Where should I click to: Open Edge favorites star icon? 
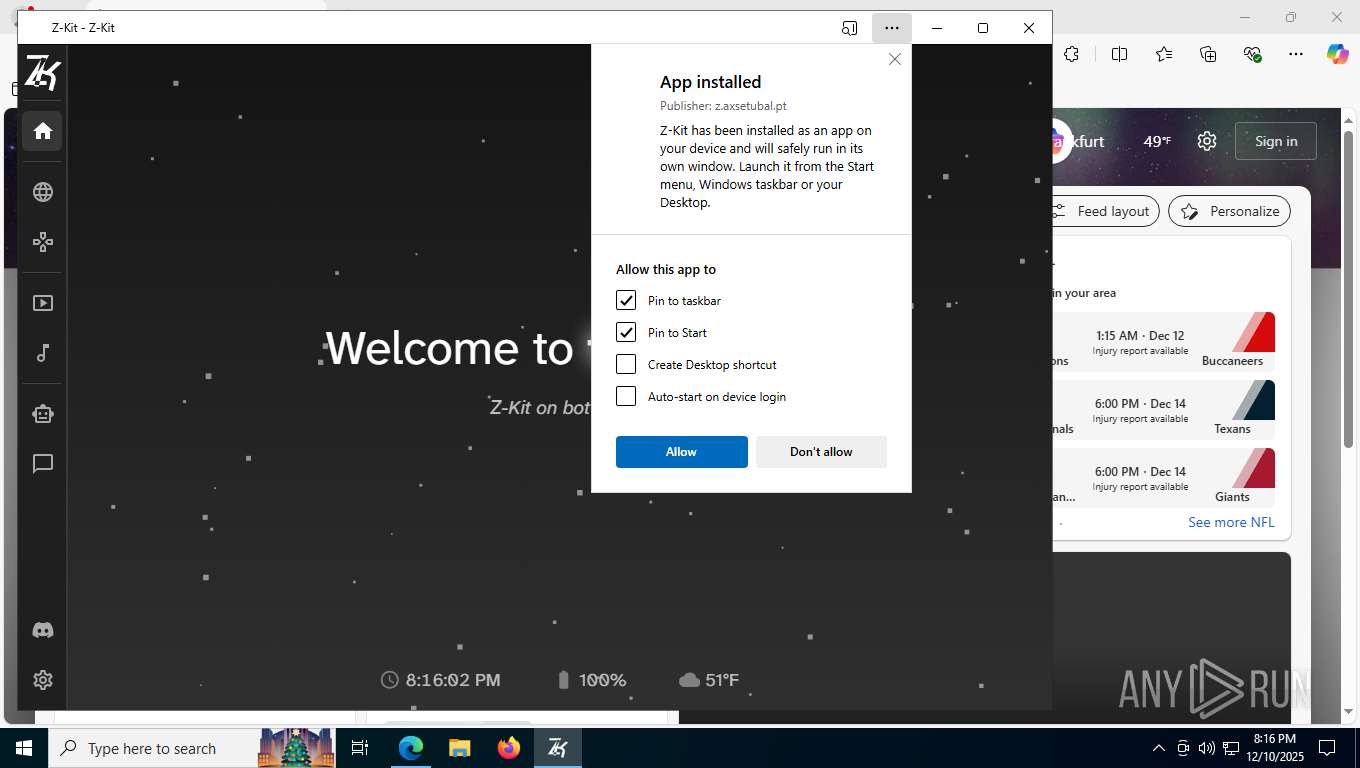pyautogui.click(x=1164, y=54)
